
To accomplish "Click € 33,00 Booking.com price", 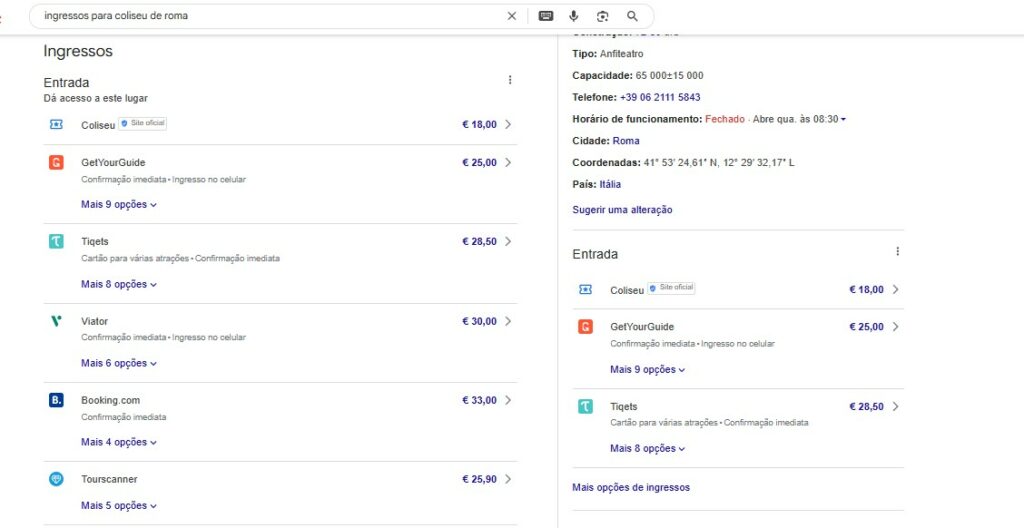I will click(479, 401).
